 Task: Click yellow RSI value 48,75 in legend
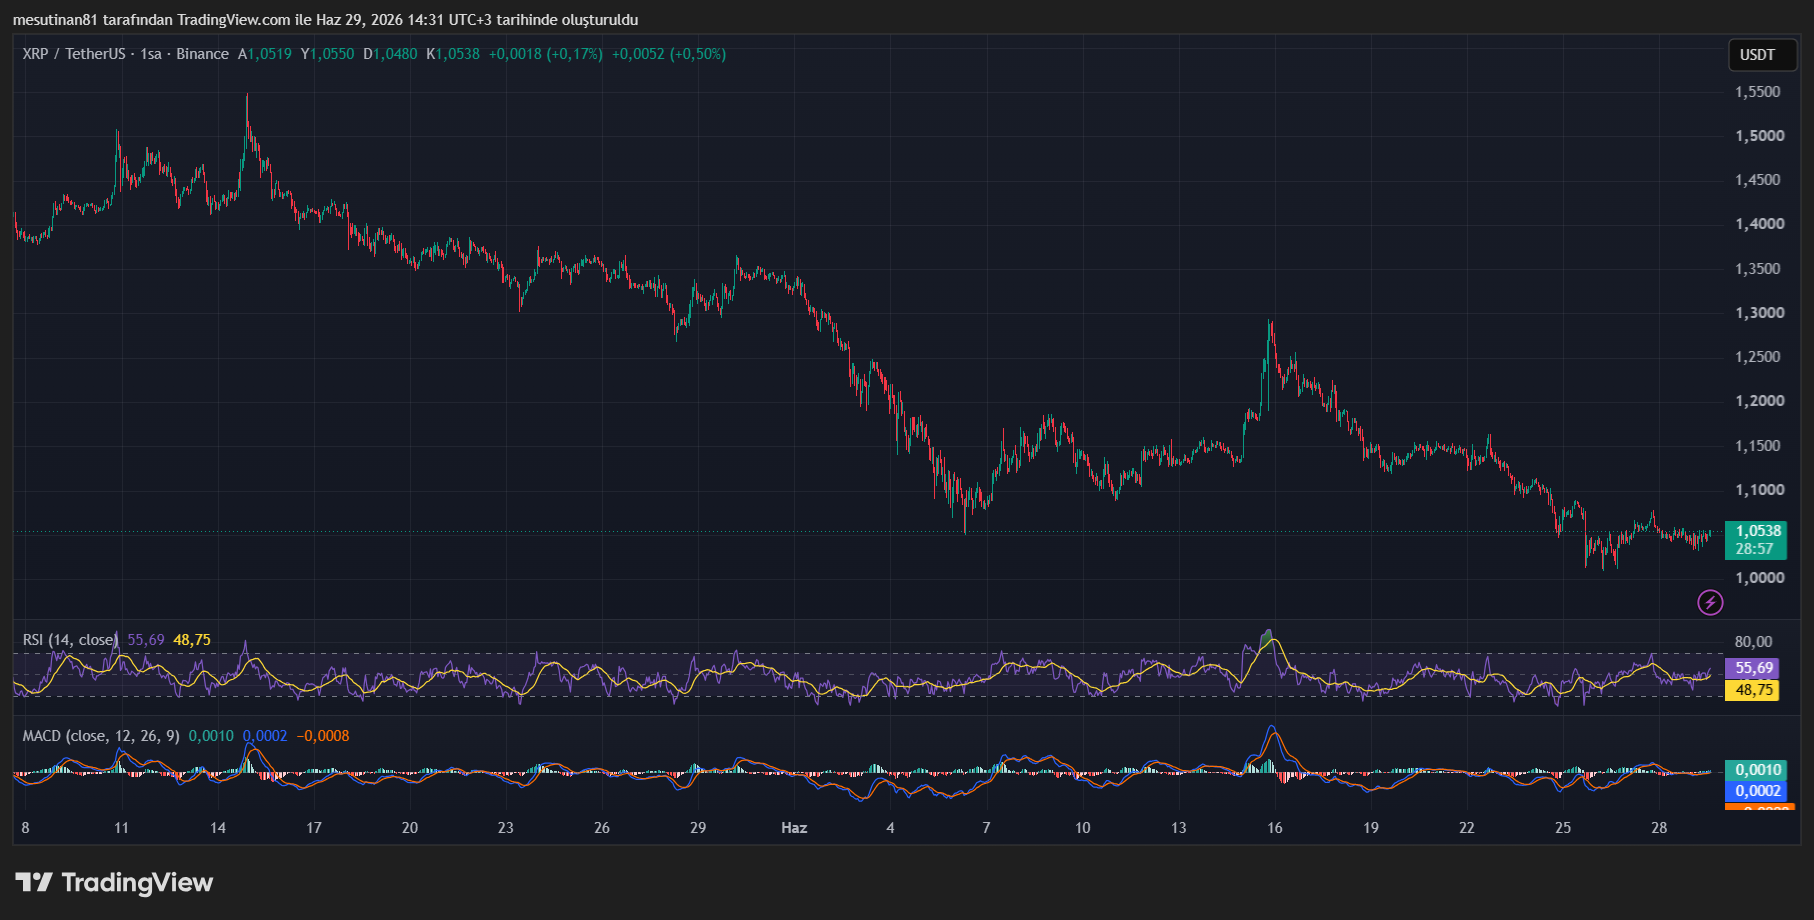tap(192, 640)
